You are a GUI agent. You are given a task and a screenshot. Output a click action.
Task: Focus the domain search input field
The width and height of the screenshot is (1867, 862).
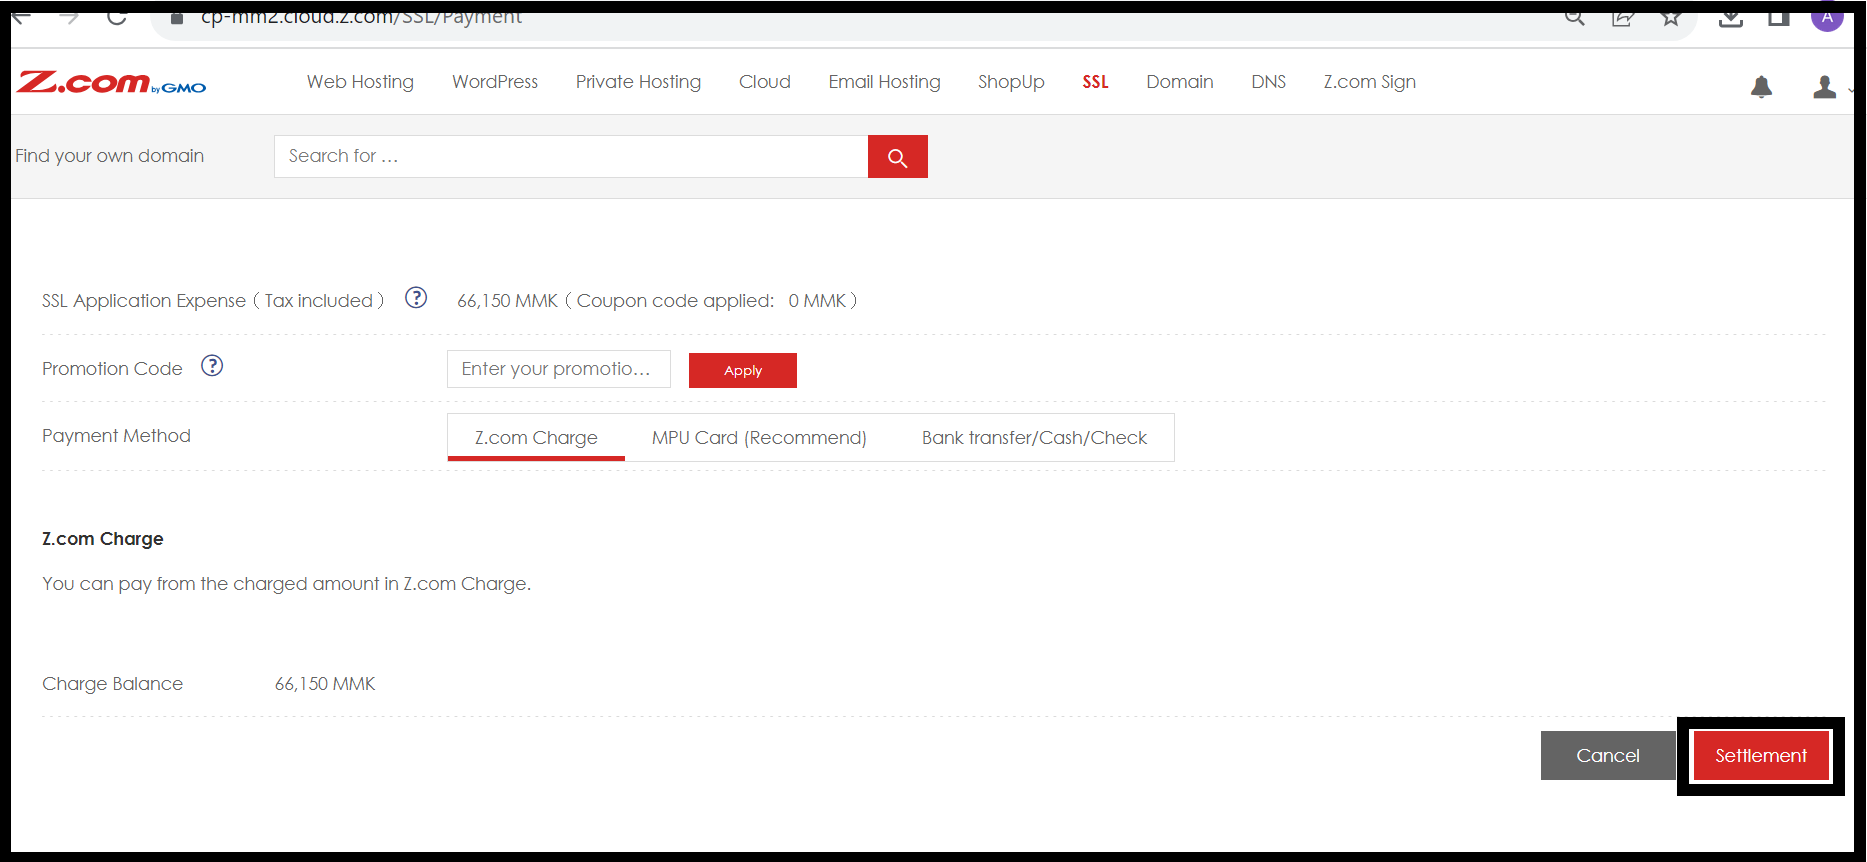pyautogui.click(x=571, y=156)
